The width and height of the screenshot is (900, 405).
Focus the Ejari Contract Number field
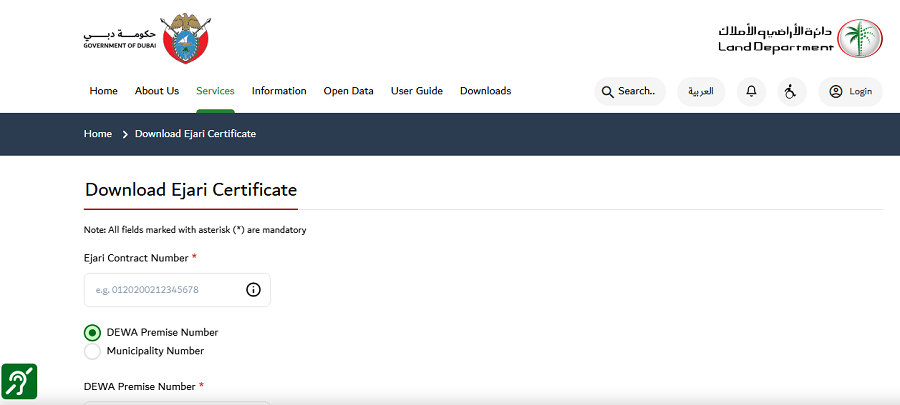tap(163, 290)
